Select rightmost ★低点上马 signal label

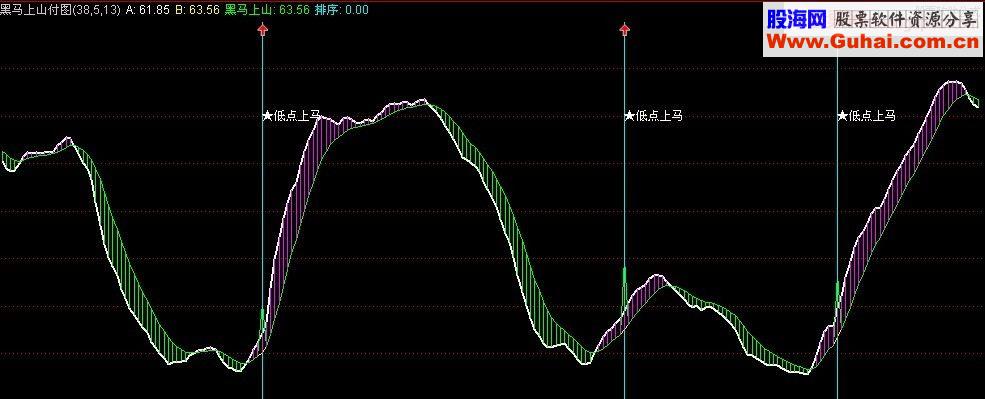(x=866, y=116)
